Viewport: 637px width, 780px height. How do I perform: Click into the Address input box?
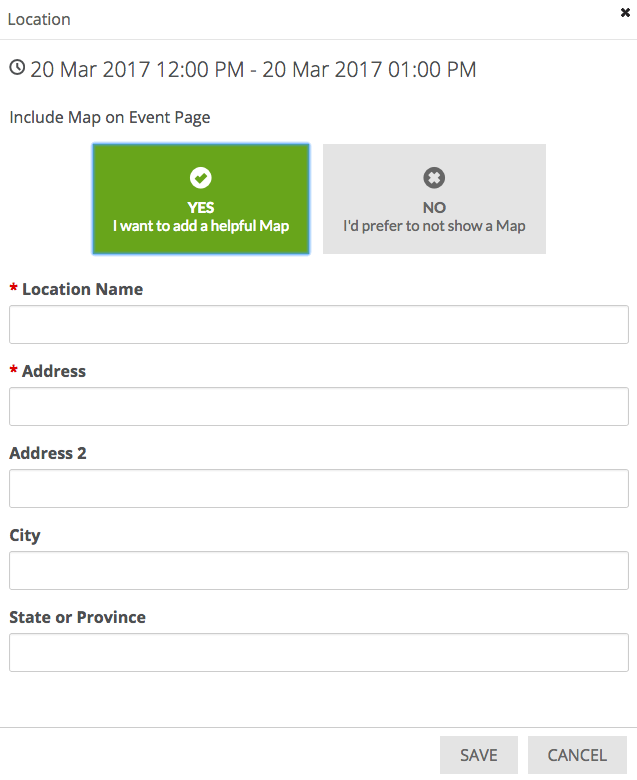tap(319, 407)
